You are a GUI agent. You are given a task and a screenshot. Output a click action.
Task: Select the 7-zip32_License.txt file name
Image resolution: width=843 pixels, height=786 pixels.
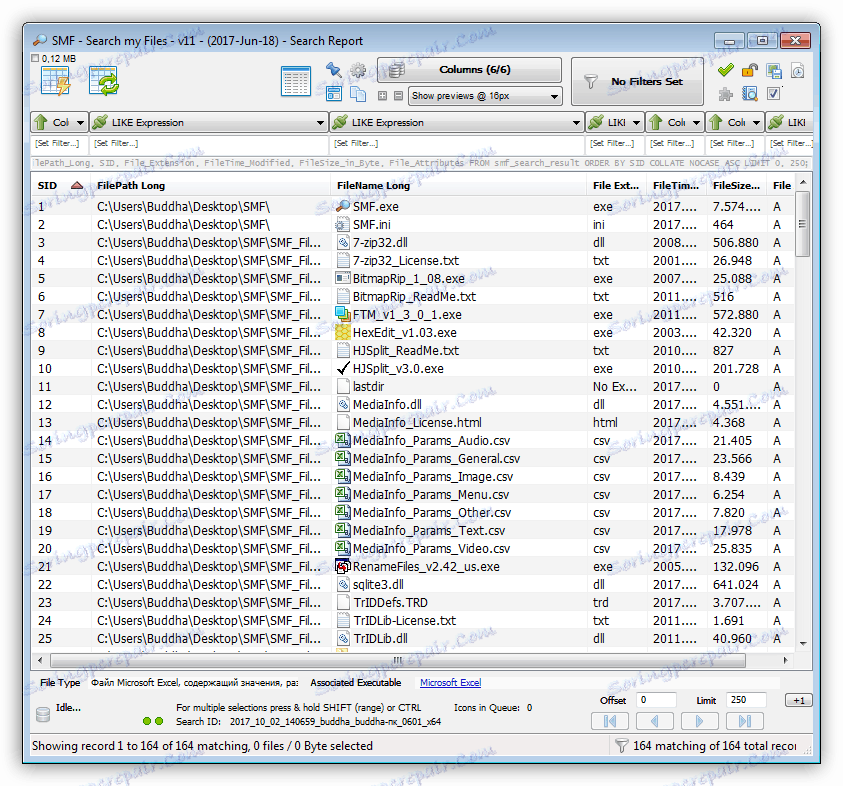click(x=406, y=260)
